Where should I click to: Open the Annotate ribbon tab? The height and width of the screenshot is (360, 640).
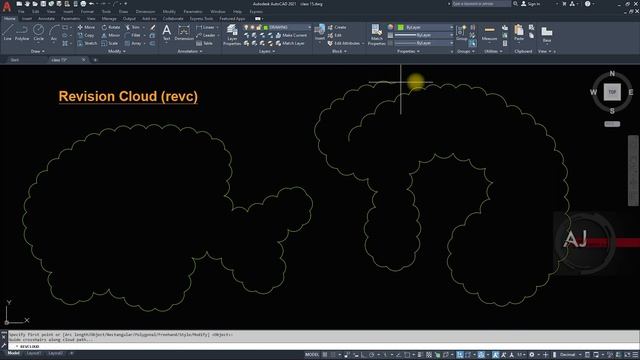pos(46,18)
